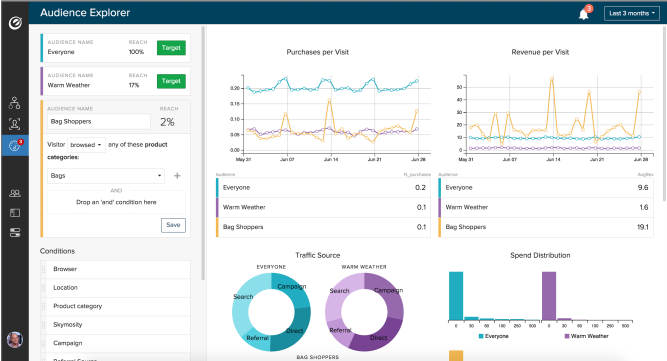This screenshot has height=361, width=667.
Task: Click the Warm Weather audience card name
Action: [68, 85]
